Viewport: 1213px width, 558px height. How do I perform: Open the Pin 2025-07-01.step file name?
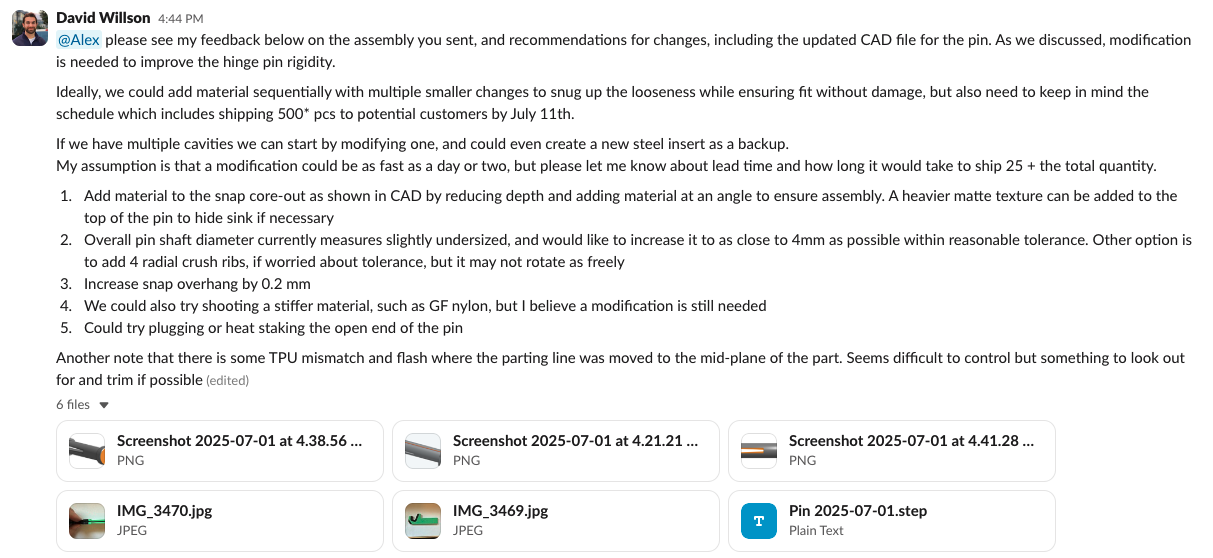click(858, 510)
